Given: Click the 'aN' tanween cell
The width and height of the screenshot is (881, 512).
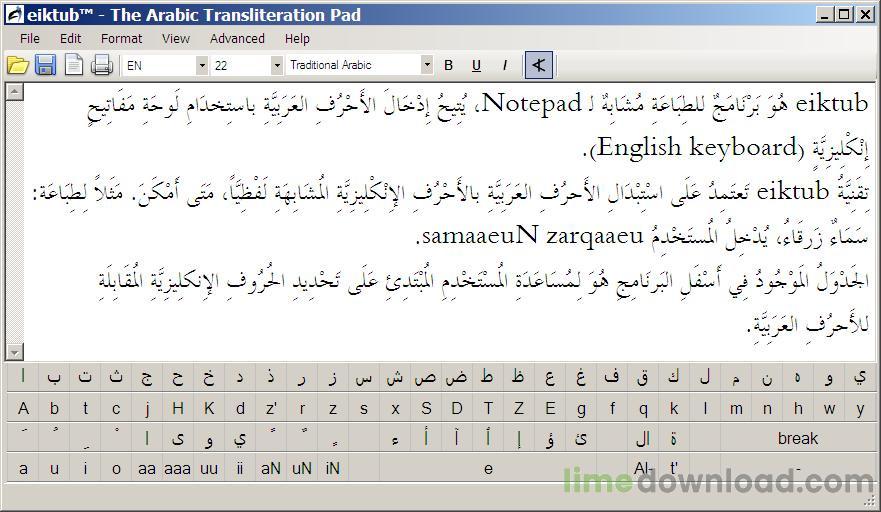Looking at the screenshot, I should [x=271, y=468].
